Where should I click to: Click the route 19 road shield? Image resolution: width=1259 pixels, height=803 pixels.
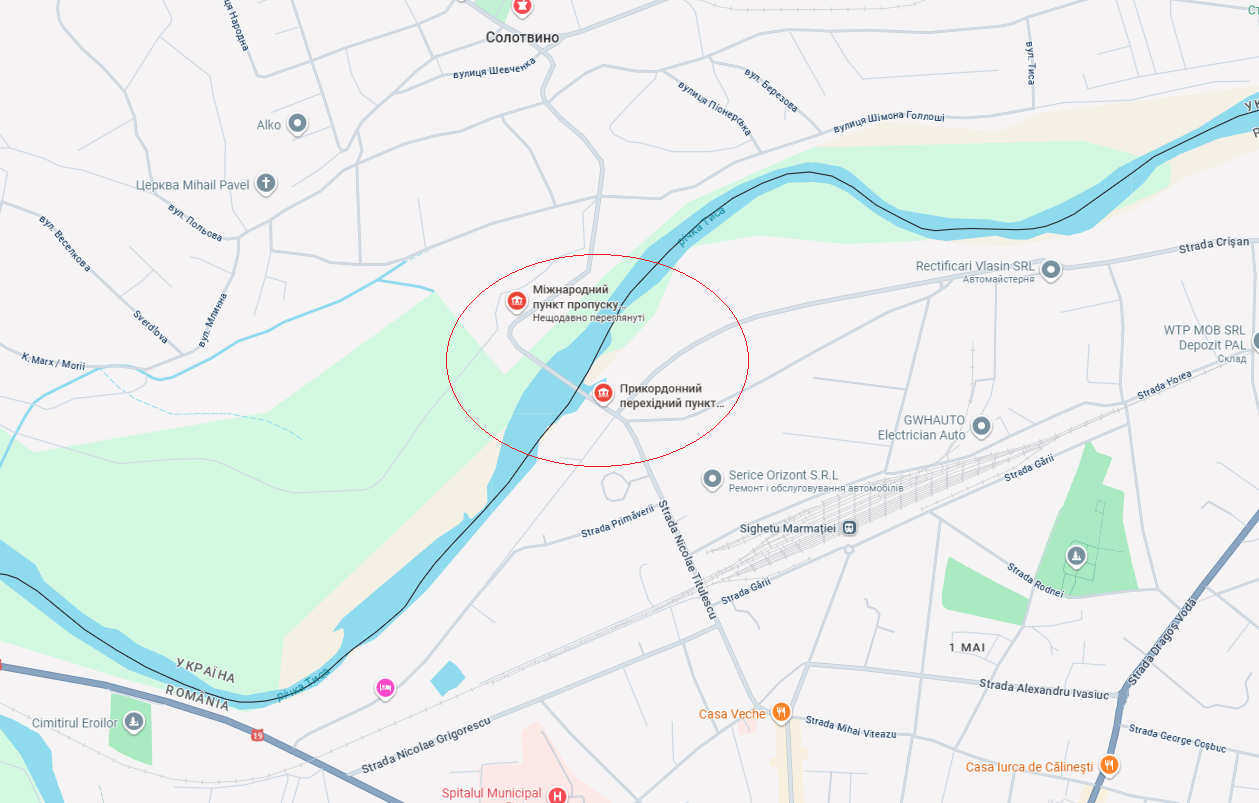(x=258, y=736)
